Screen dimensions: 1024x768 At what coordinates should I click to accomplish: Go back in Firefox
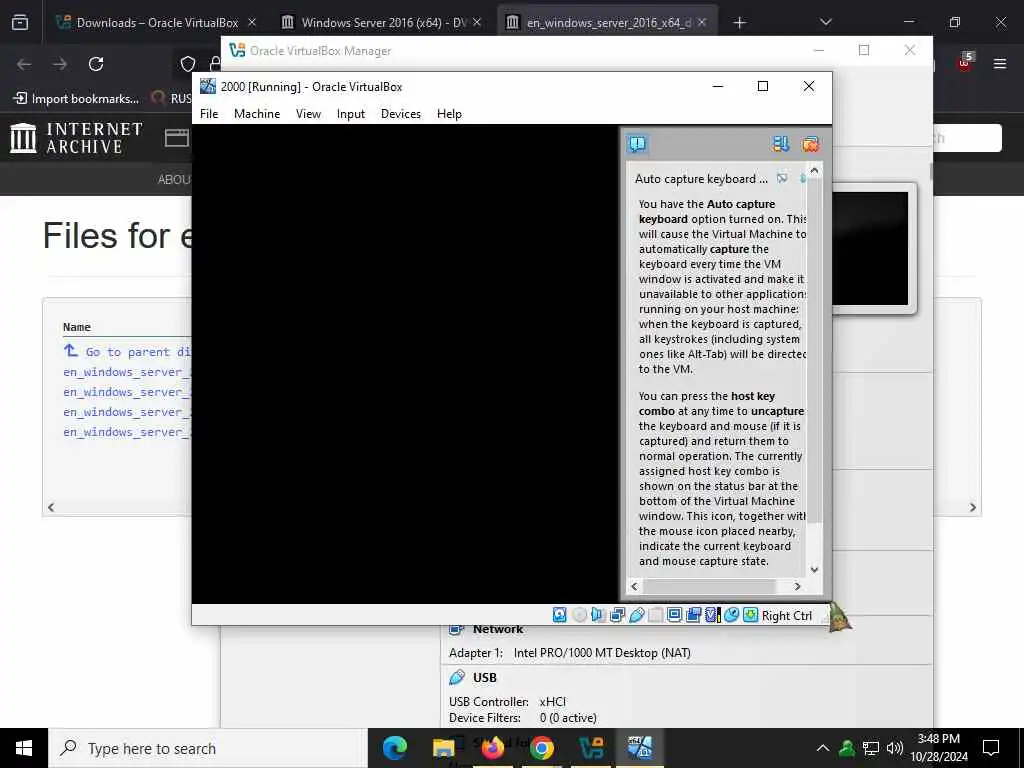coord(24,64)
